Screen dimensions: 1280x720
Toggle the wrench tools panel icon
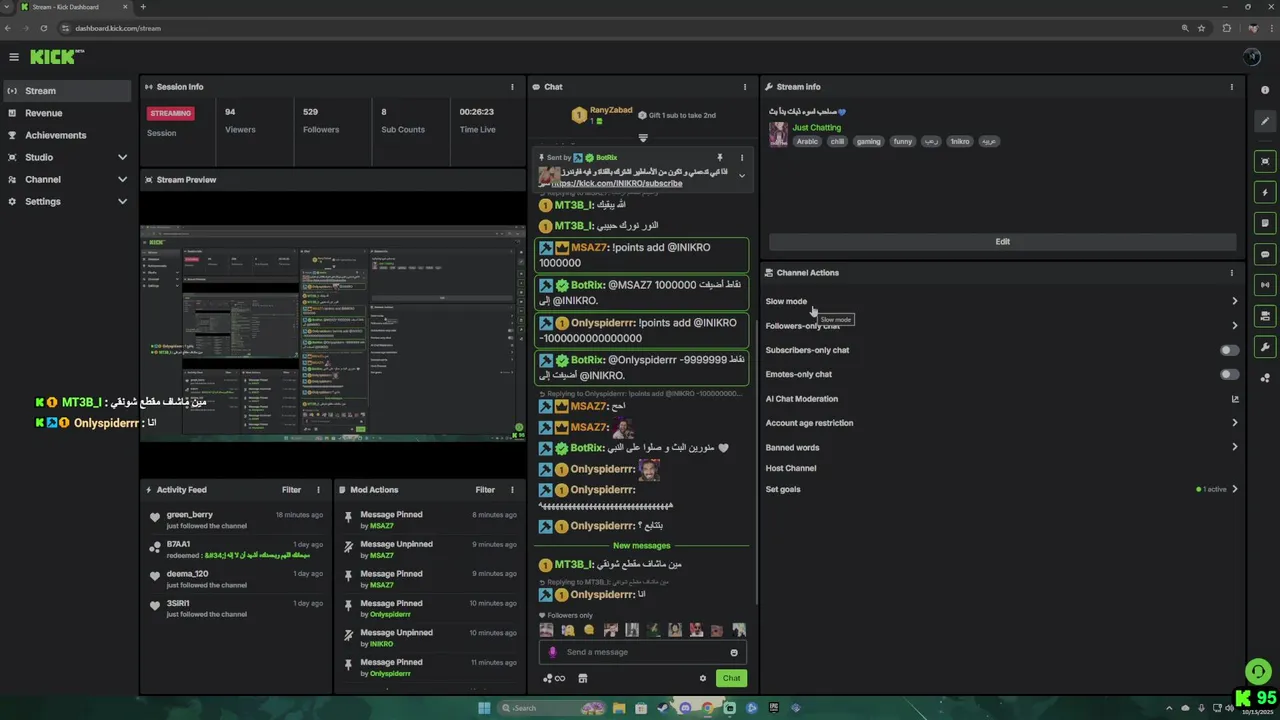pos(1265,347)
